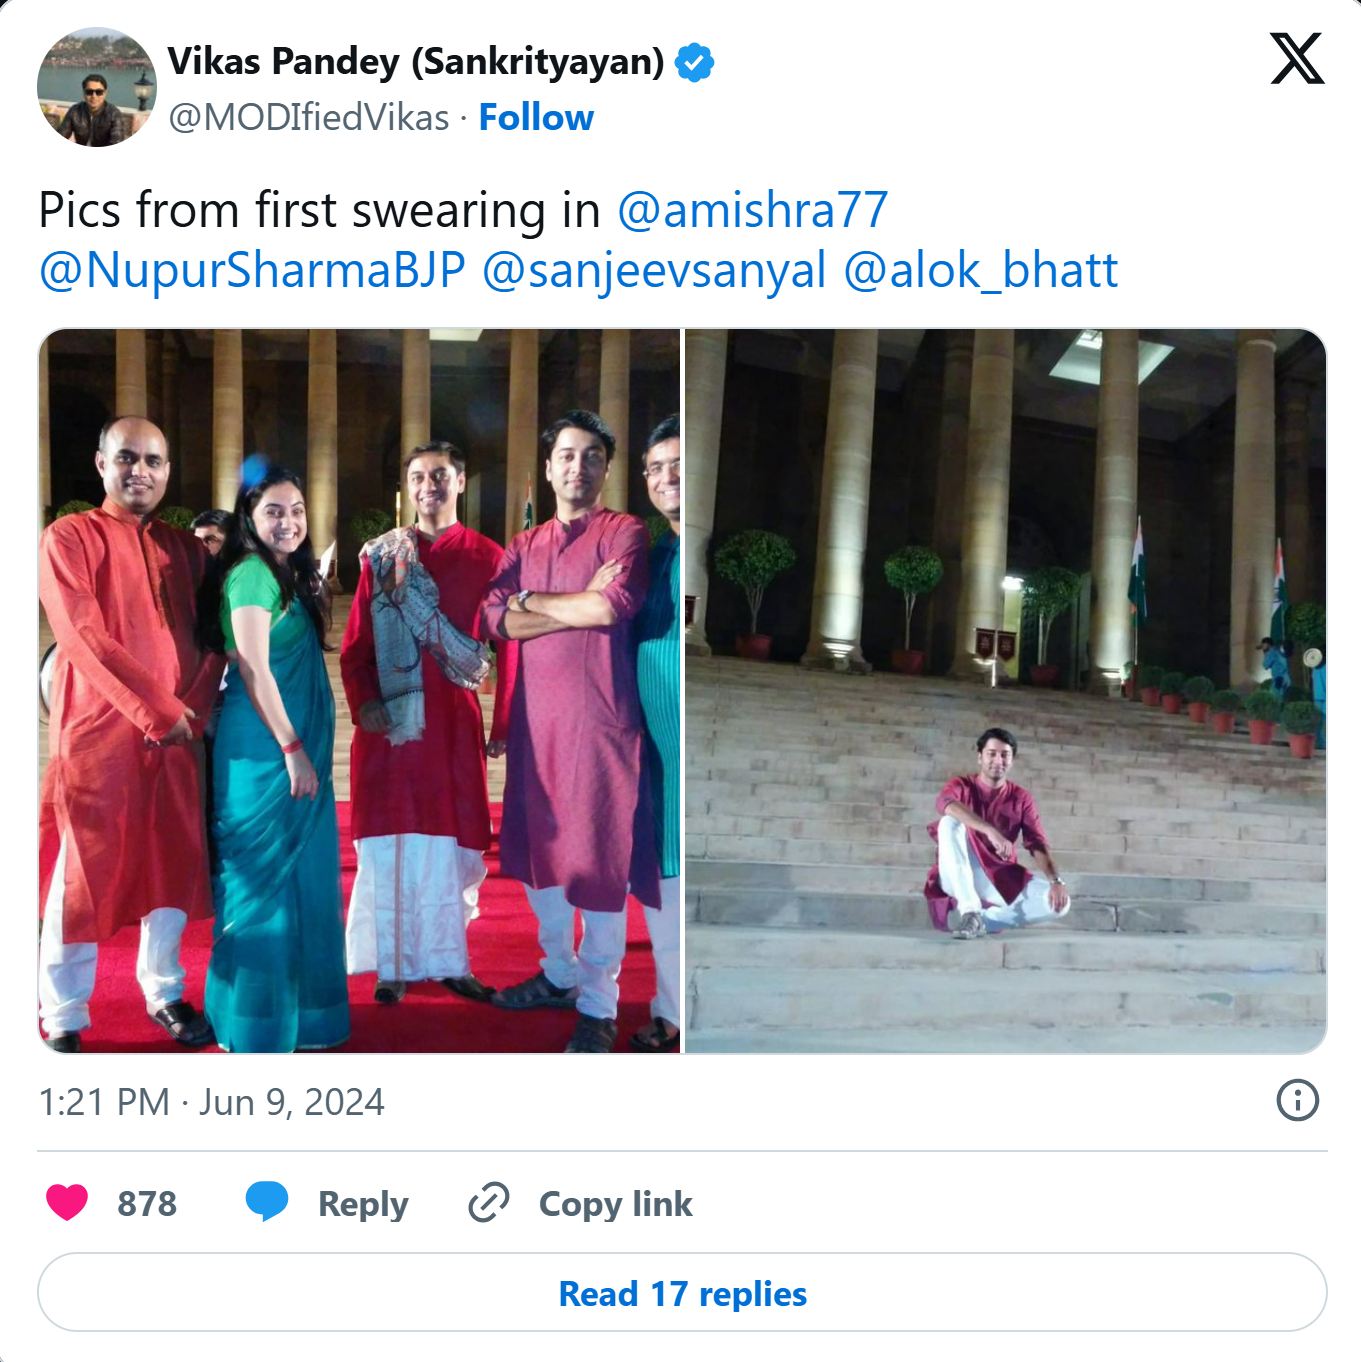This screenshot has width=1361, height=1362.
Task: Open the @NupurSharmaBJP mention
Action: point(252,270)
